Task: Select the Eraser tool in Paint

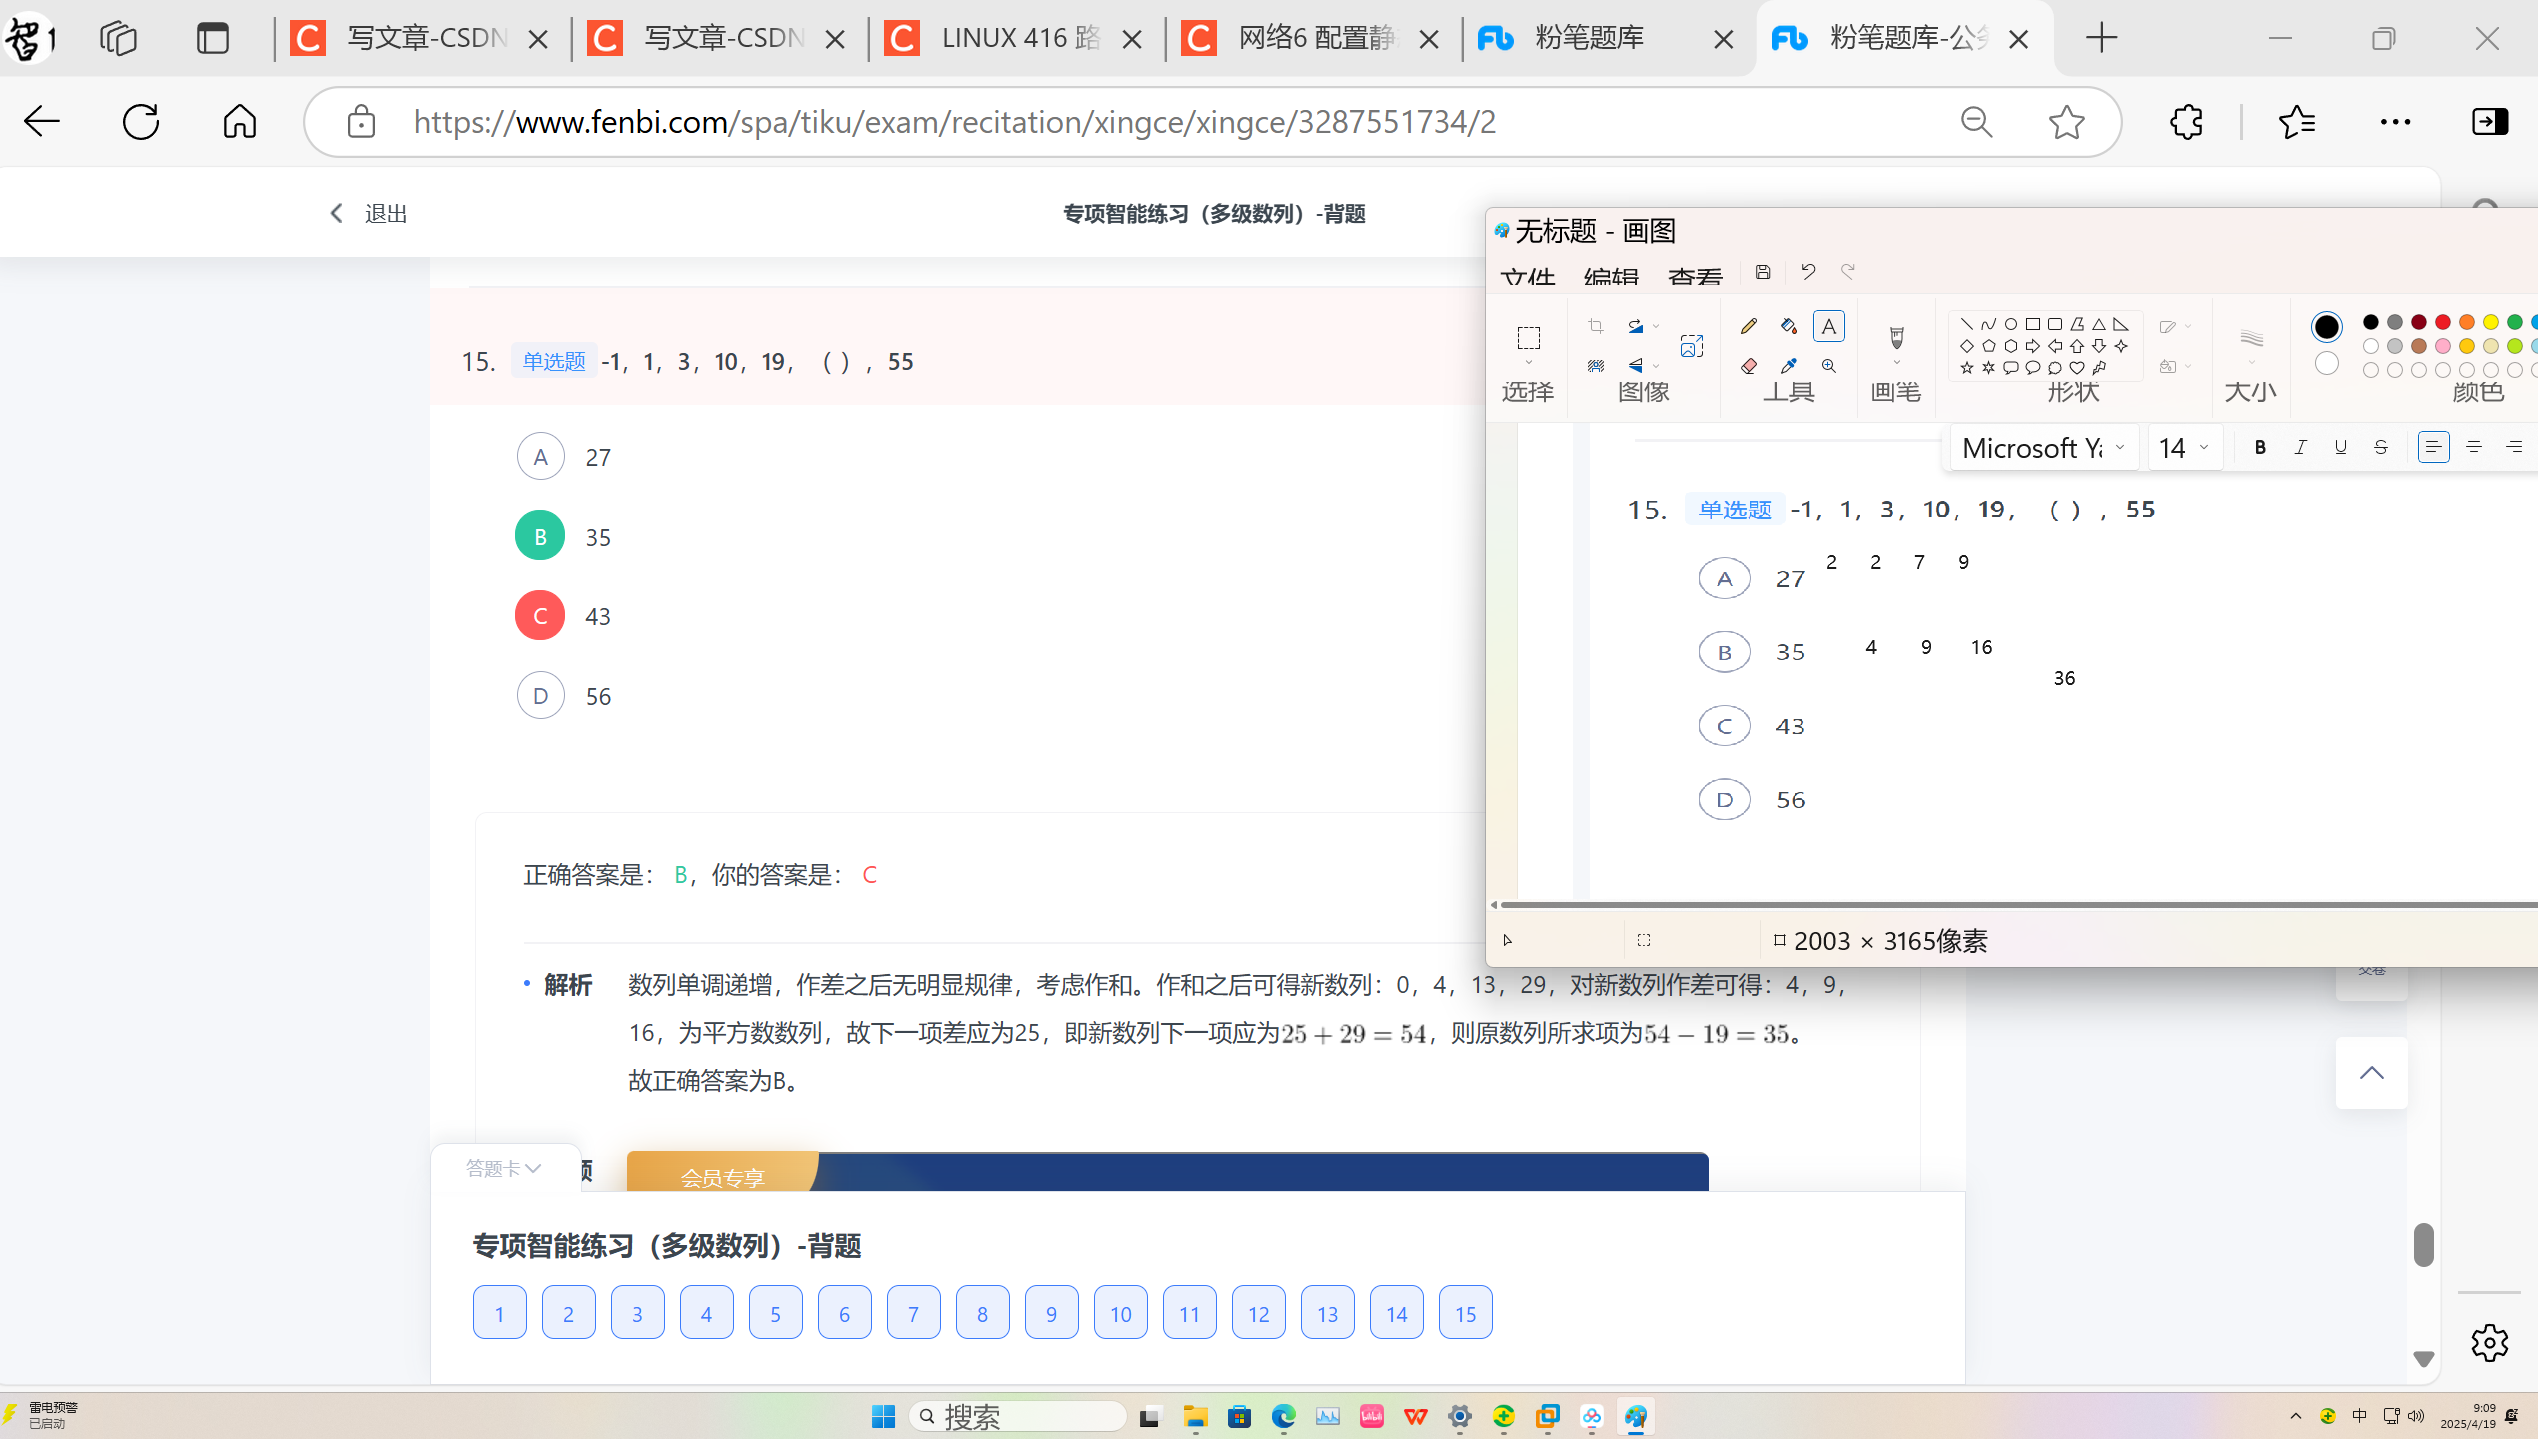Action: (x=1748, y=366)
